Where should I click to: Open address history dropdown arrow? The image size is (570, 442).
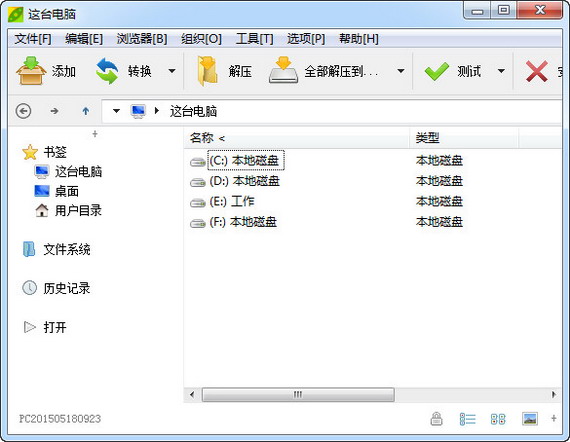click(116, 110)
